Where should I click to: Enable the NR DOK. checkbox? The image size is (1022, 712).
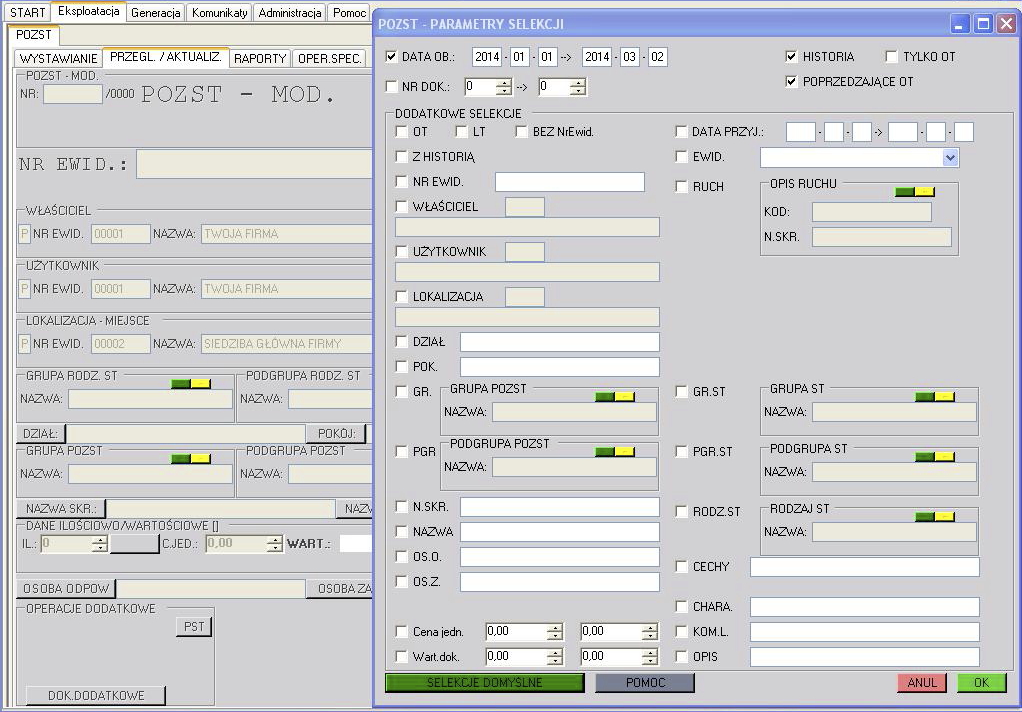[x=391, y=86]
